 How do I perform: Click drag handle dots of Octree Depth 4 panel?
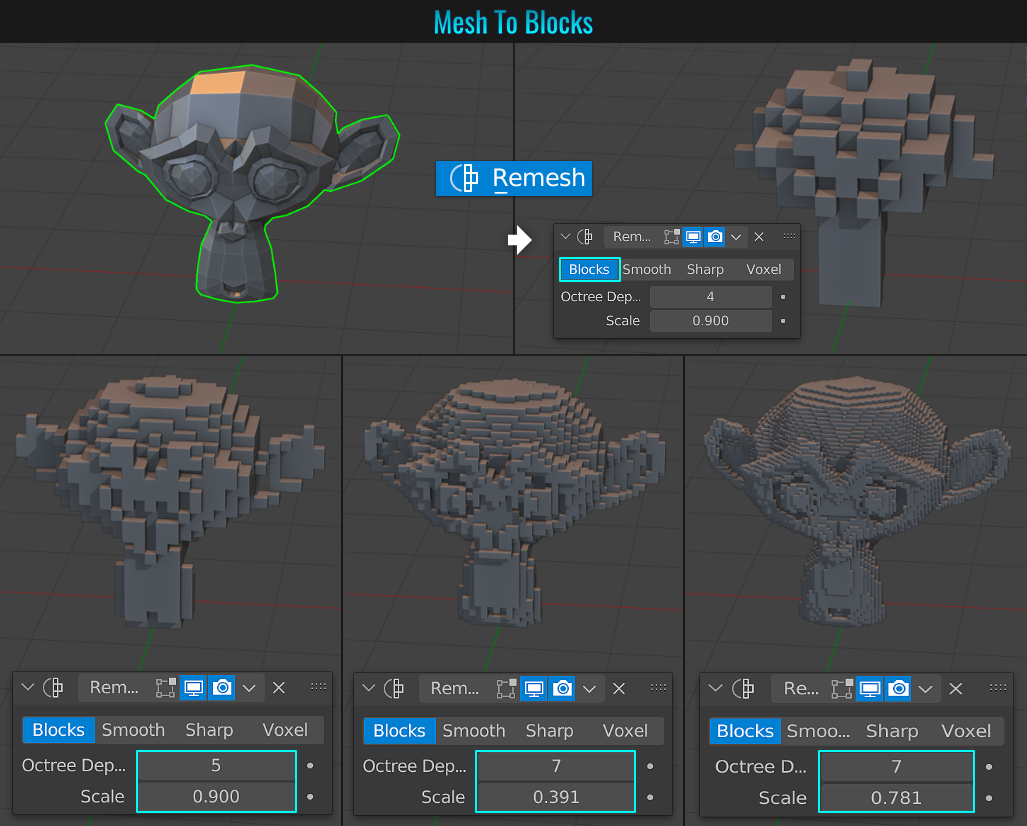tap(789, 236)
